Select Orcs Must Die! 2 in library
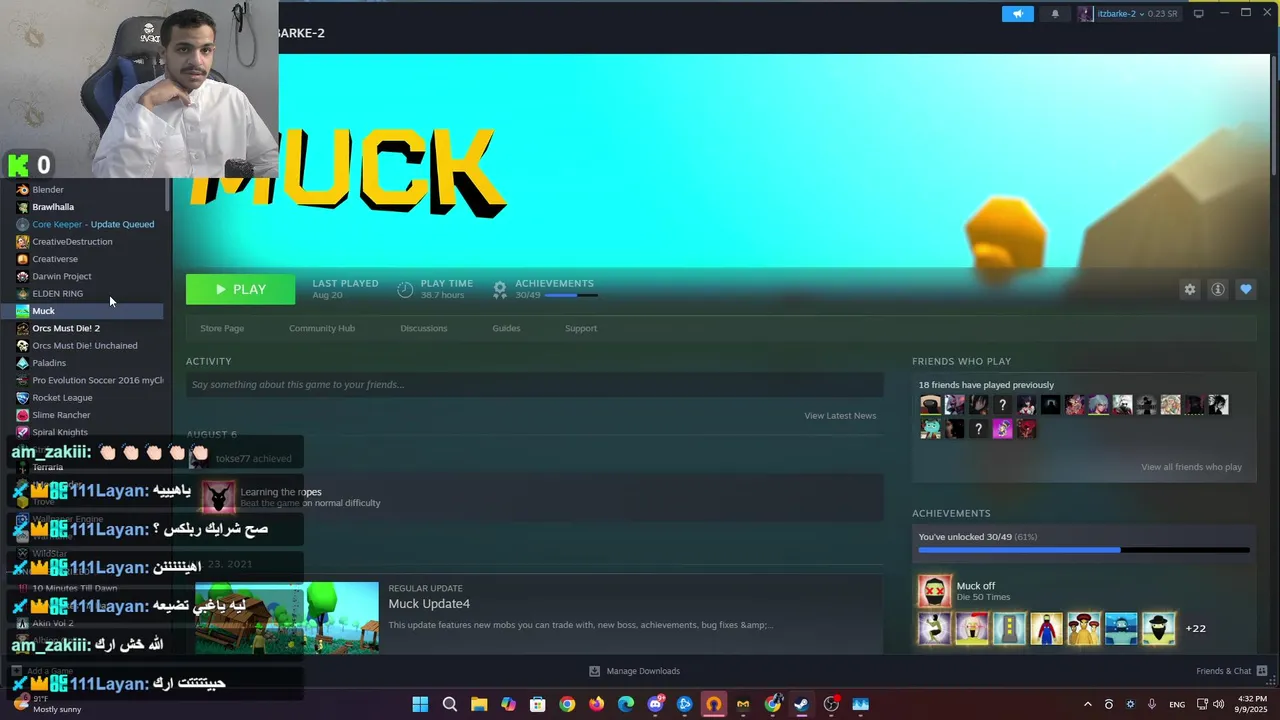This screenshot has height=720, width=1280. click(66, 328)
